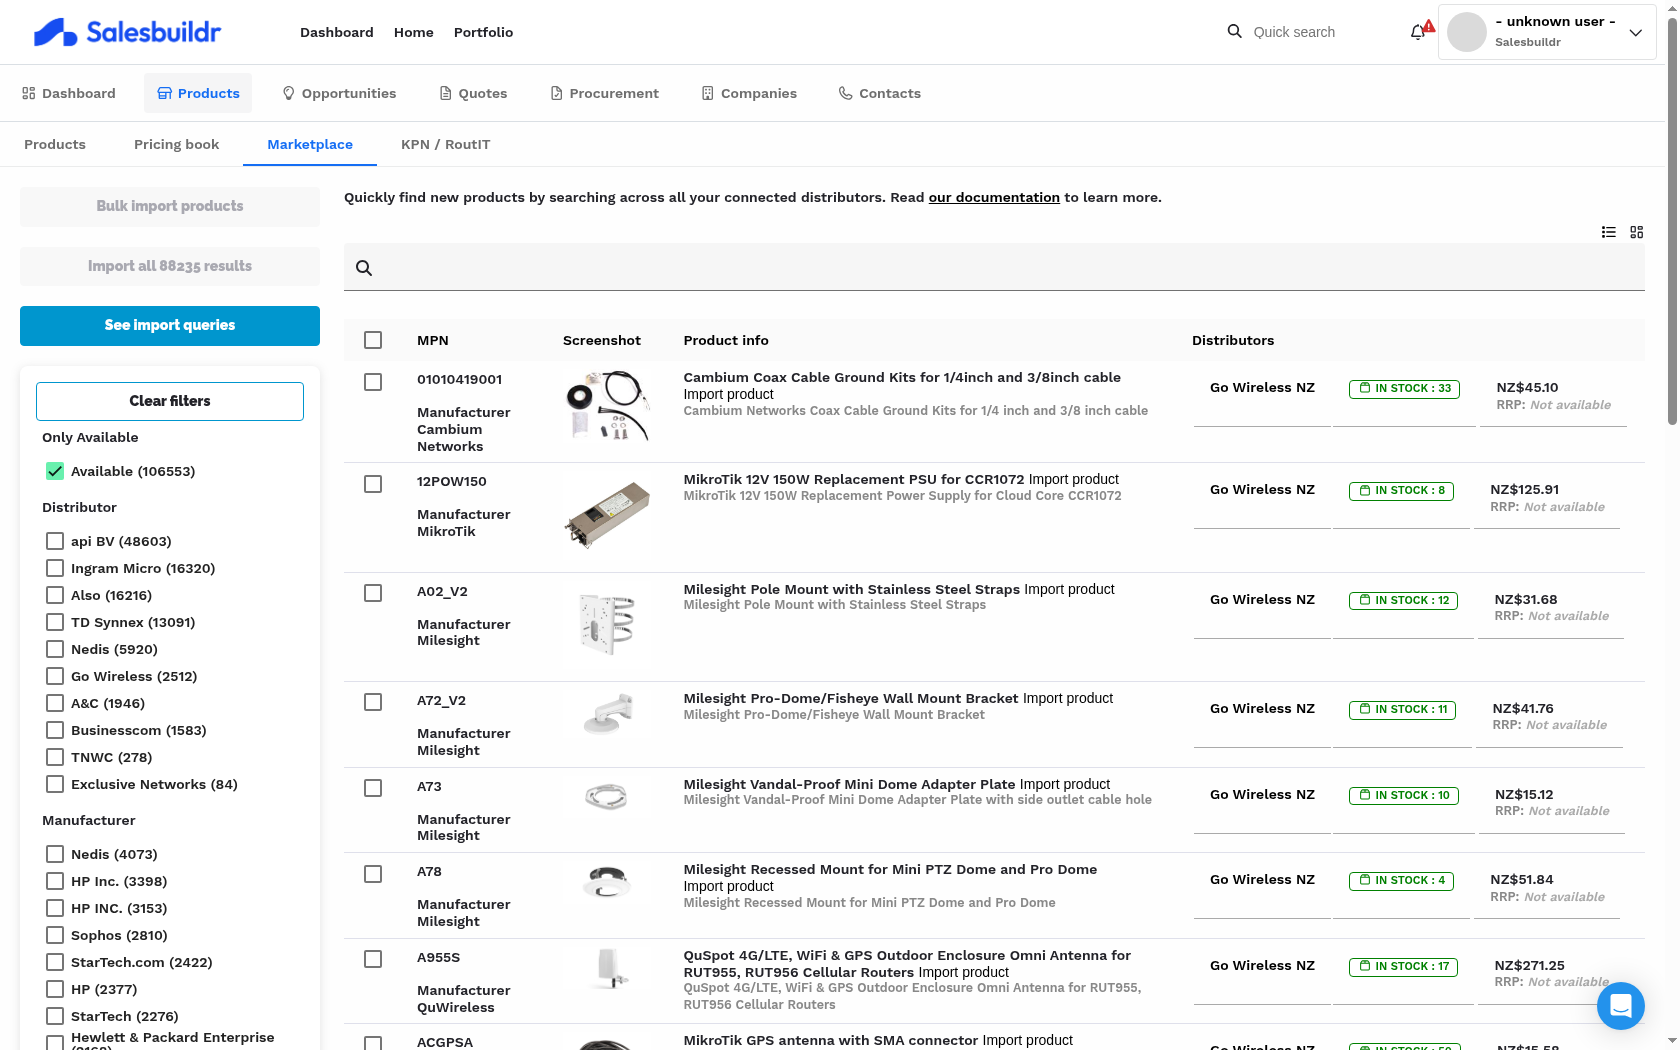Image resolution: width=1680 pixels, height=1050 pixels.
Task: Click Portfolio in the top header
Action: (484, 32)
